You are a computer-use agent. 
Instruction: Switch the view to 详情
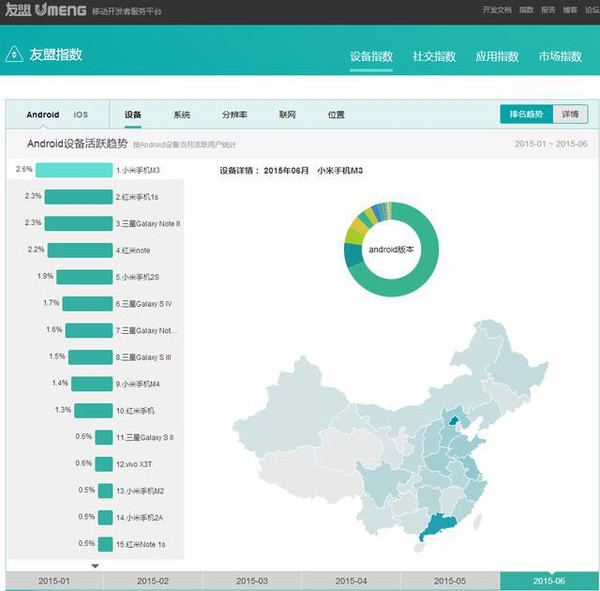[569, 114]
